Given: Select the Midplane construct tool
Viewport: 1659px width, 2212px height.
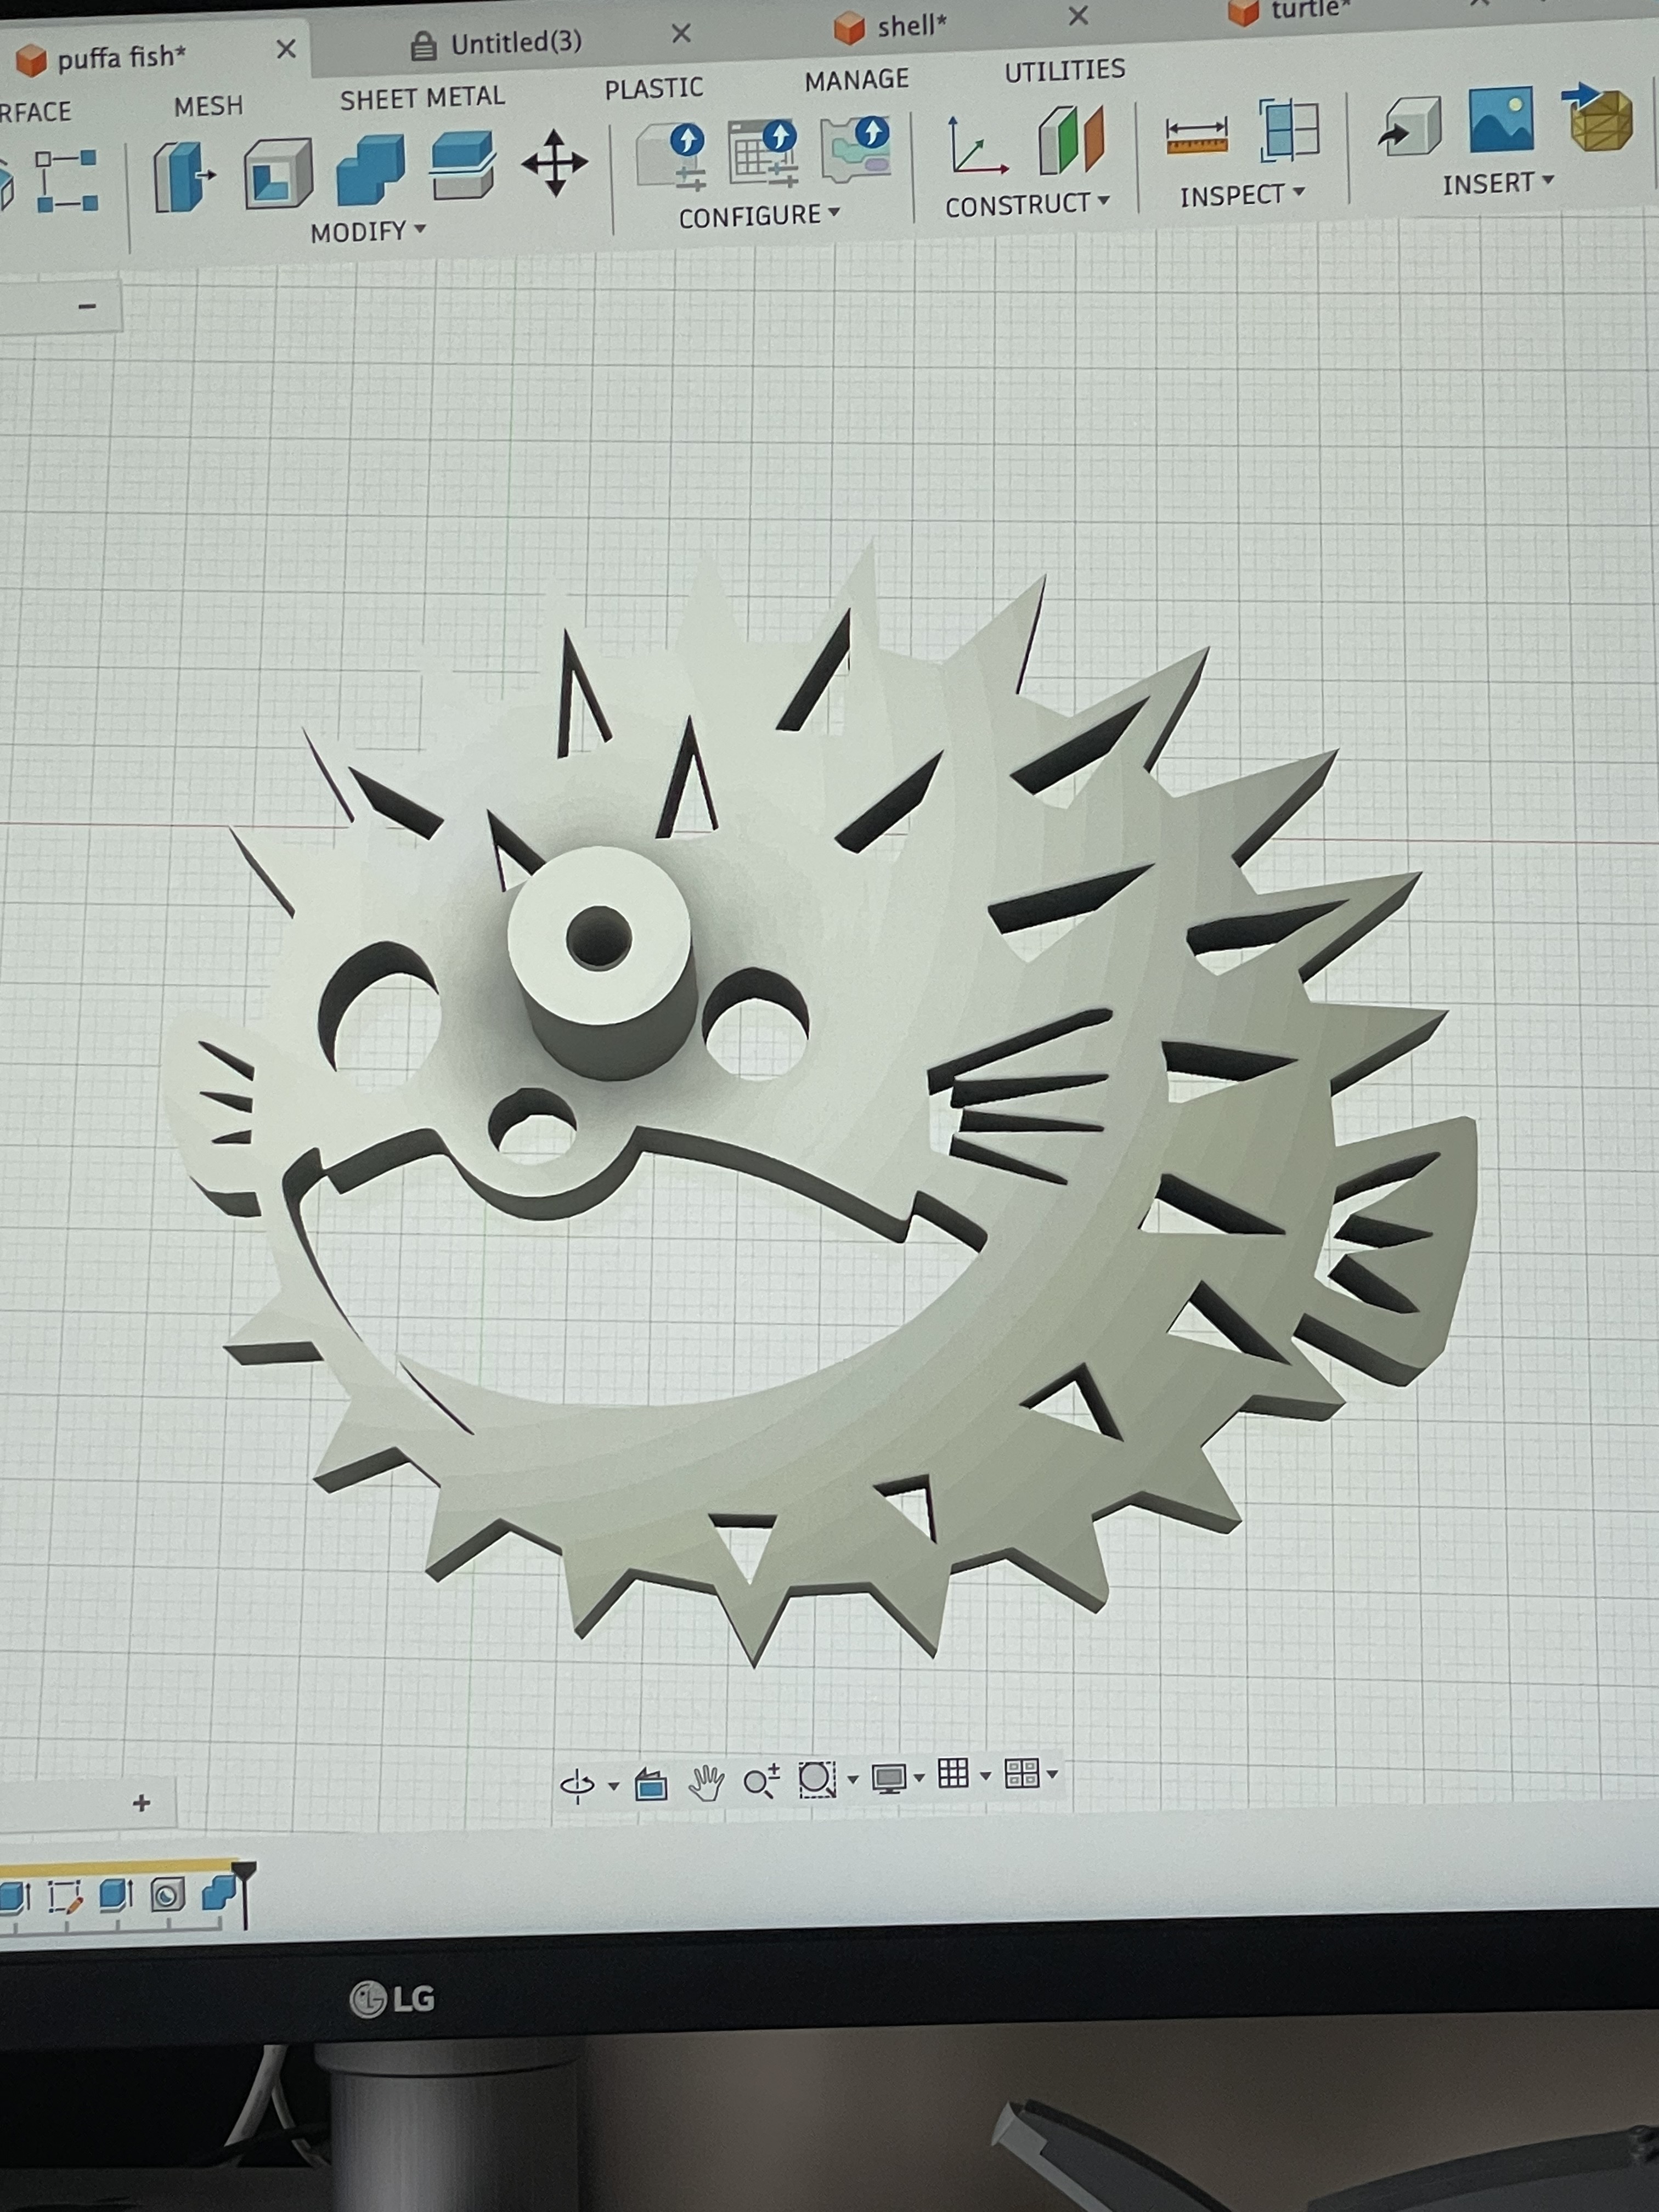Looking at the screenshot, I should pos(1071,140).
